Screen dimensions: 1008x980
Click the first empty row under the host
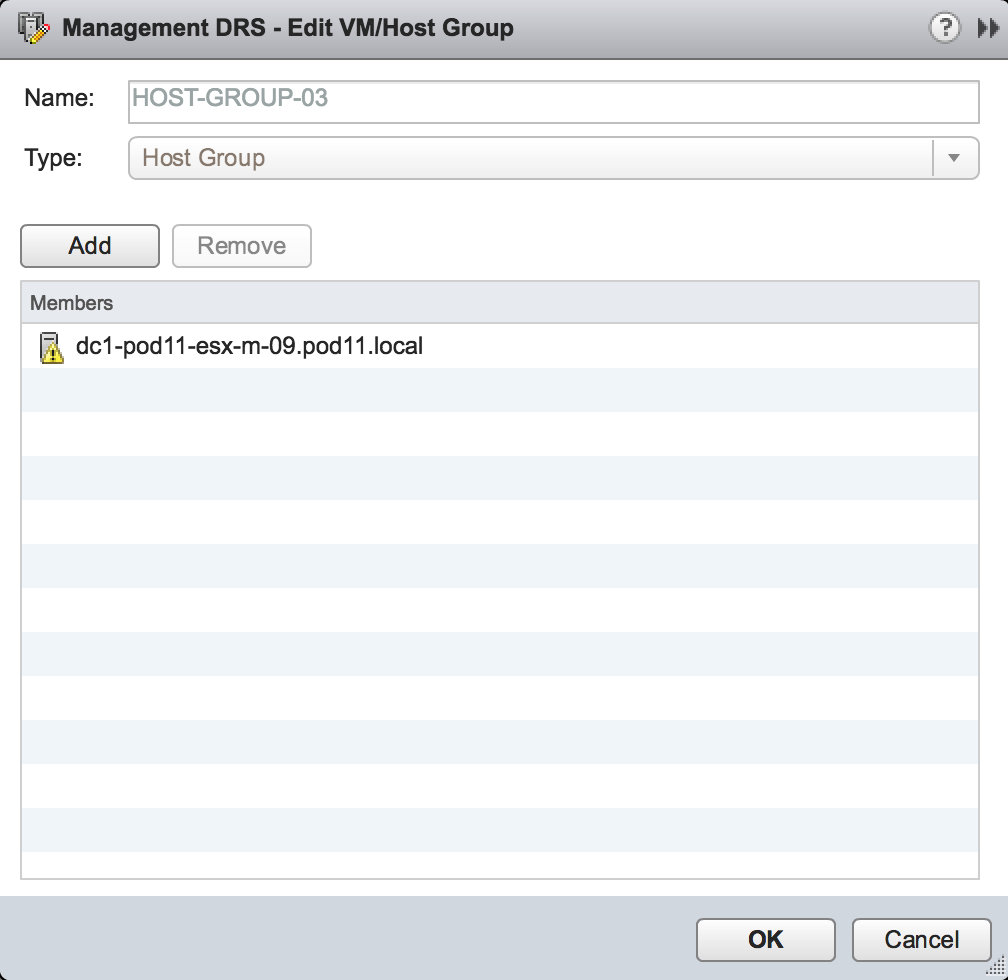coord(498,390)
